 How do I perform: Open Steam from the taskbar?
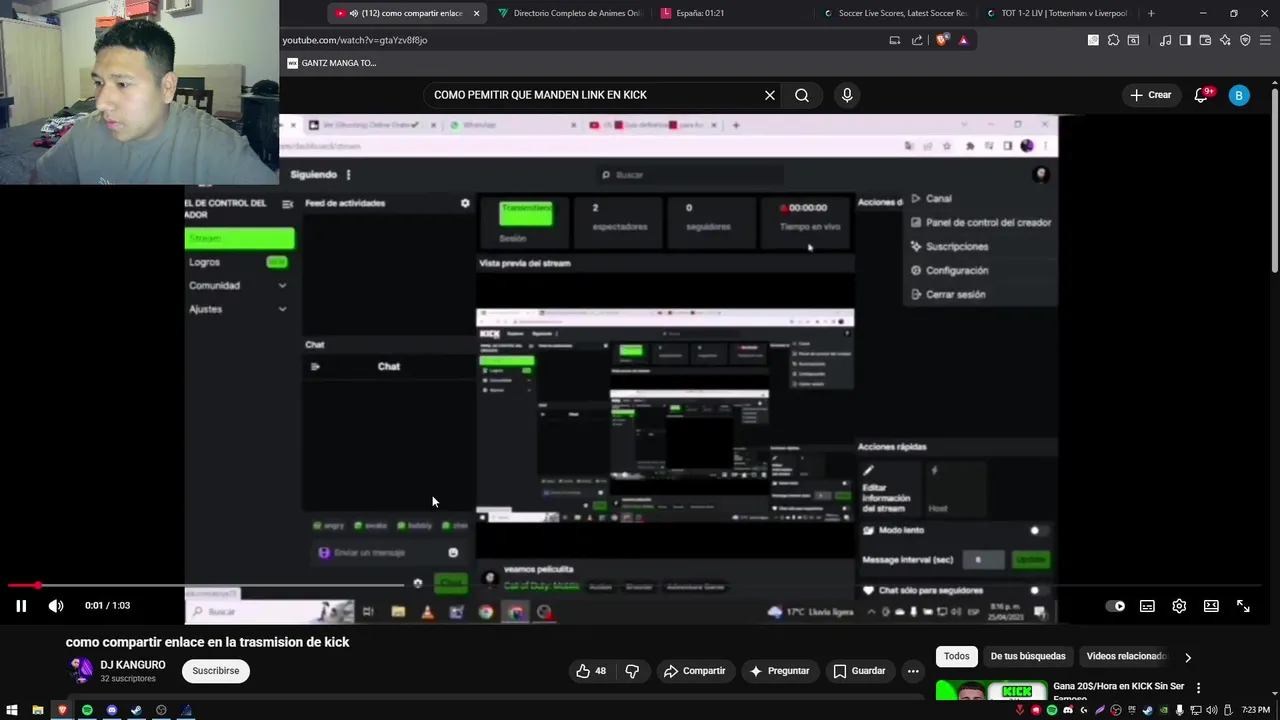point(137,711)
